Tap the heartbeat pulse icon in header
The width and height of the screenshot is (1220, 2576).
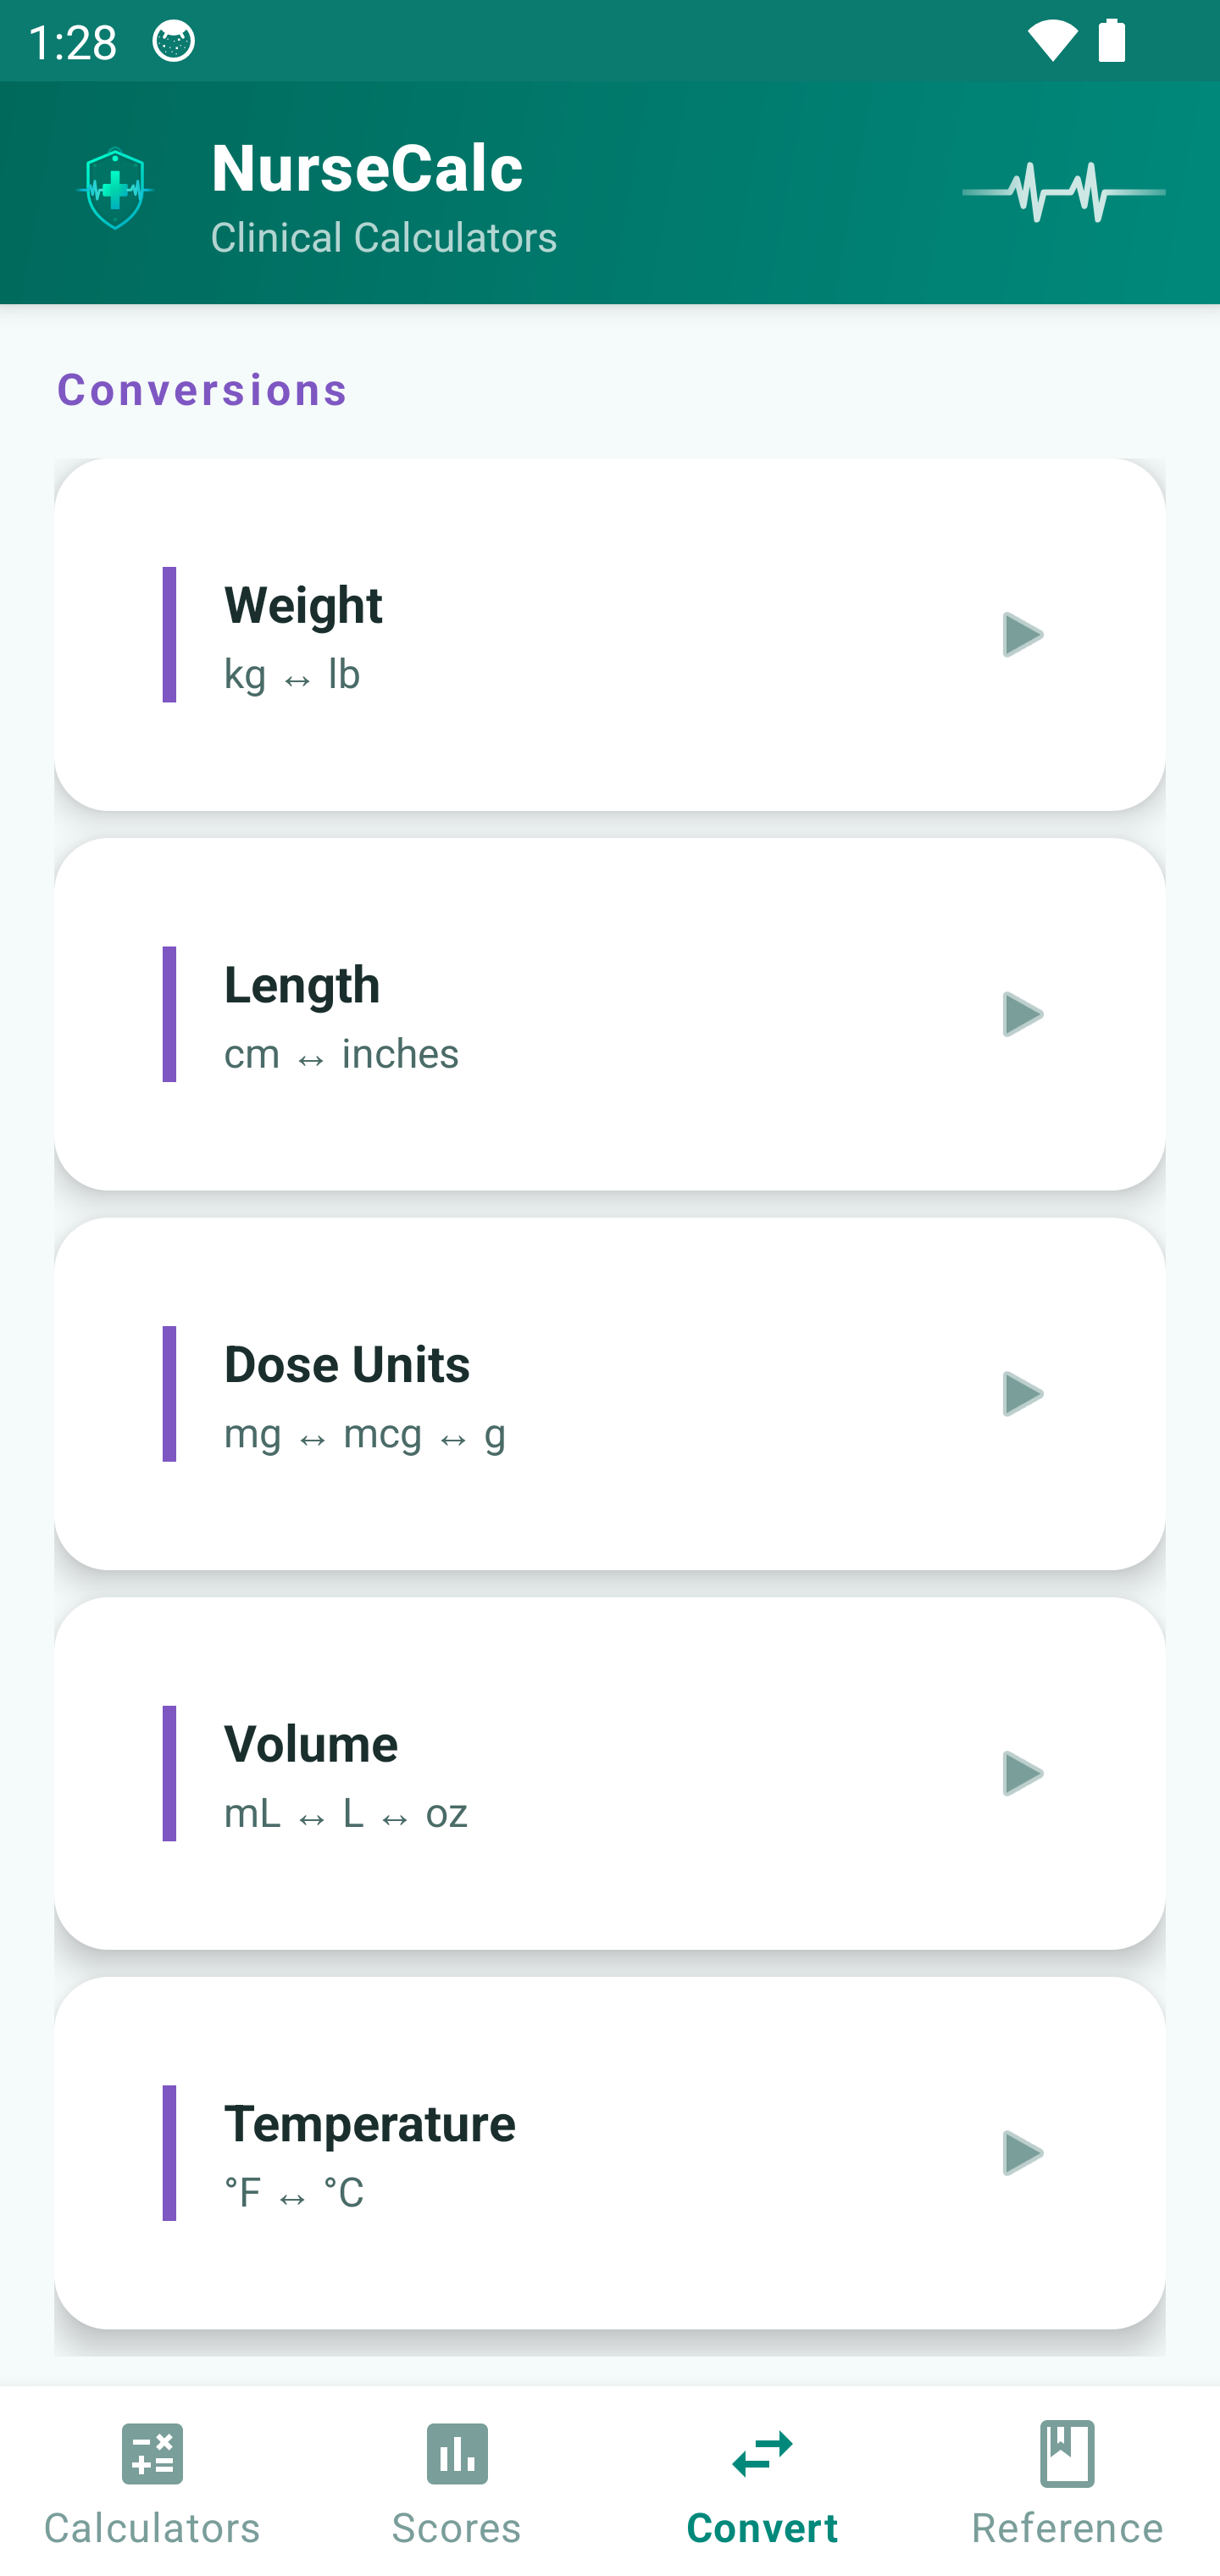(x=1063, y=192)
